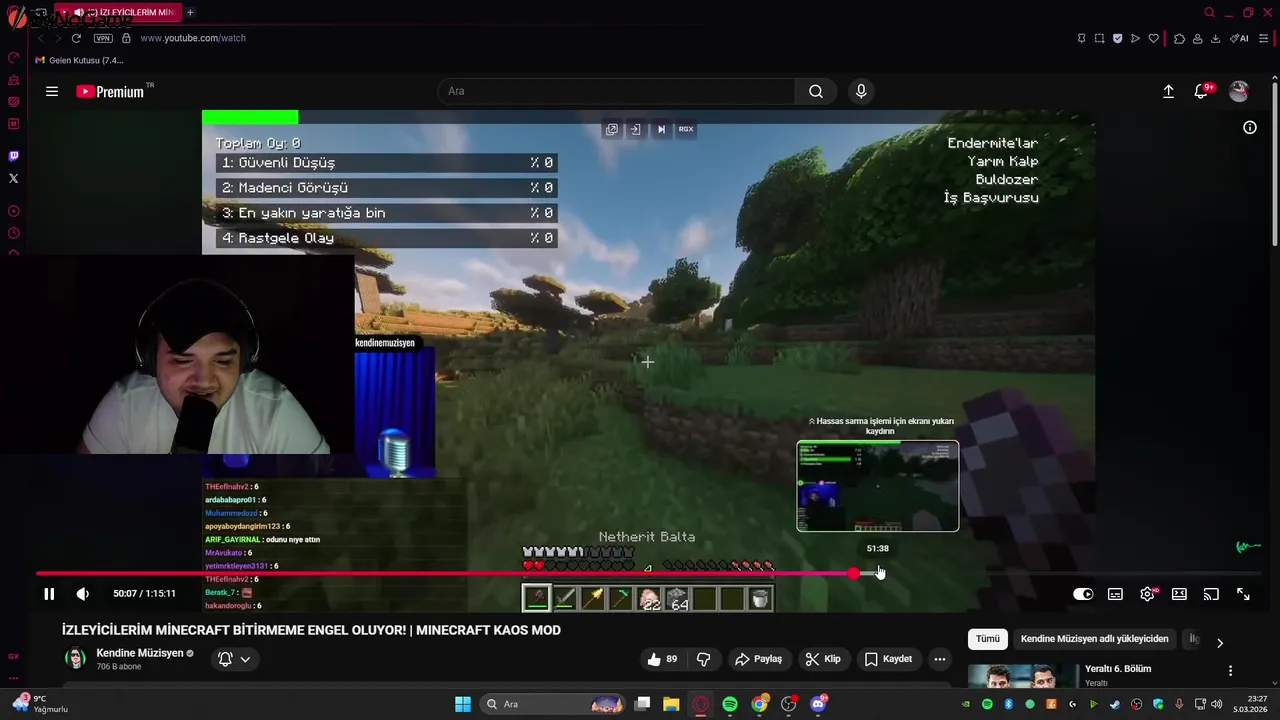The height and width of the screenshot is (720, 1280).
Task: Select the 'Tümü' filter chip
Action: click(988, 639)
